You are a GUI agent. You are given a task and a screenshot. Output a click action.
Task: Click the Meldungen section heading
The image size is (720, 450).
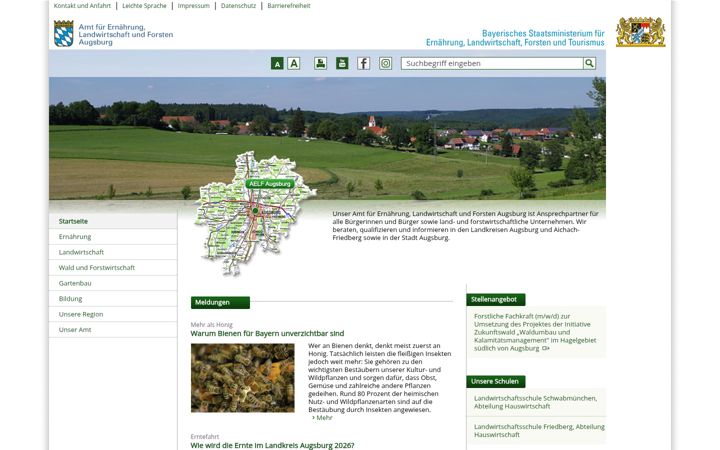click(220, 303)
